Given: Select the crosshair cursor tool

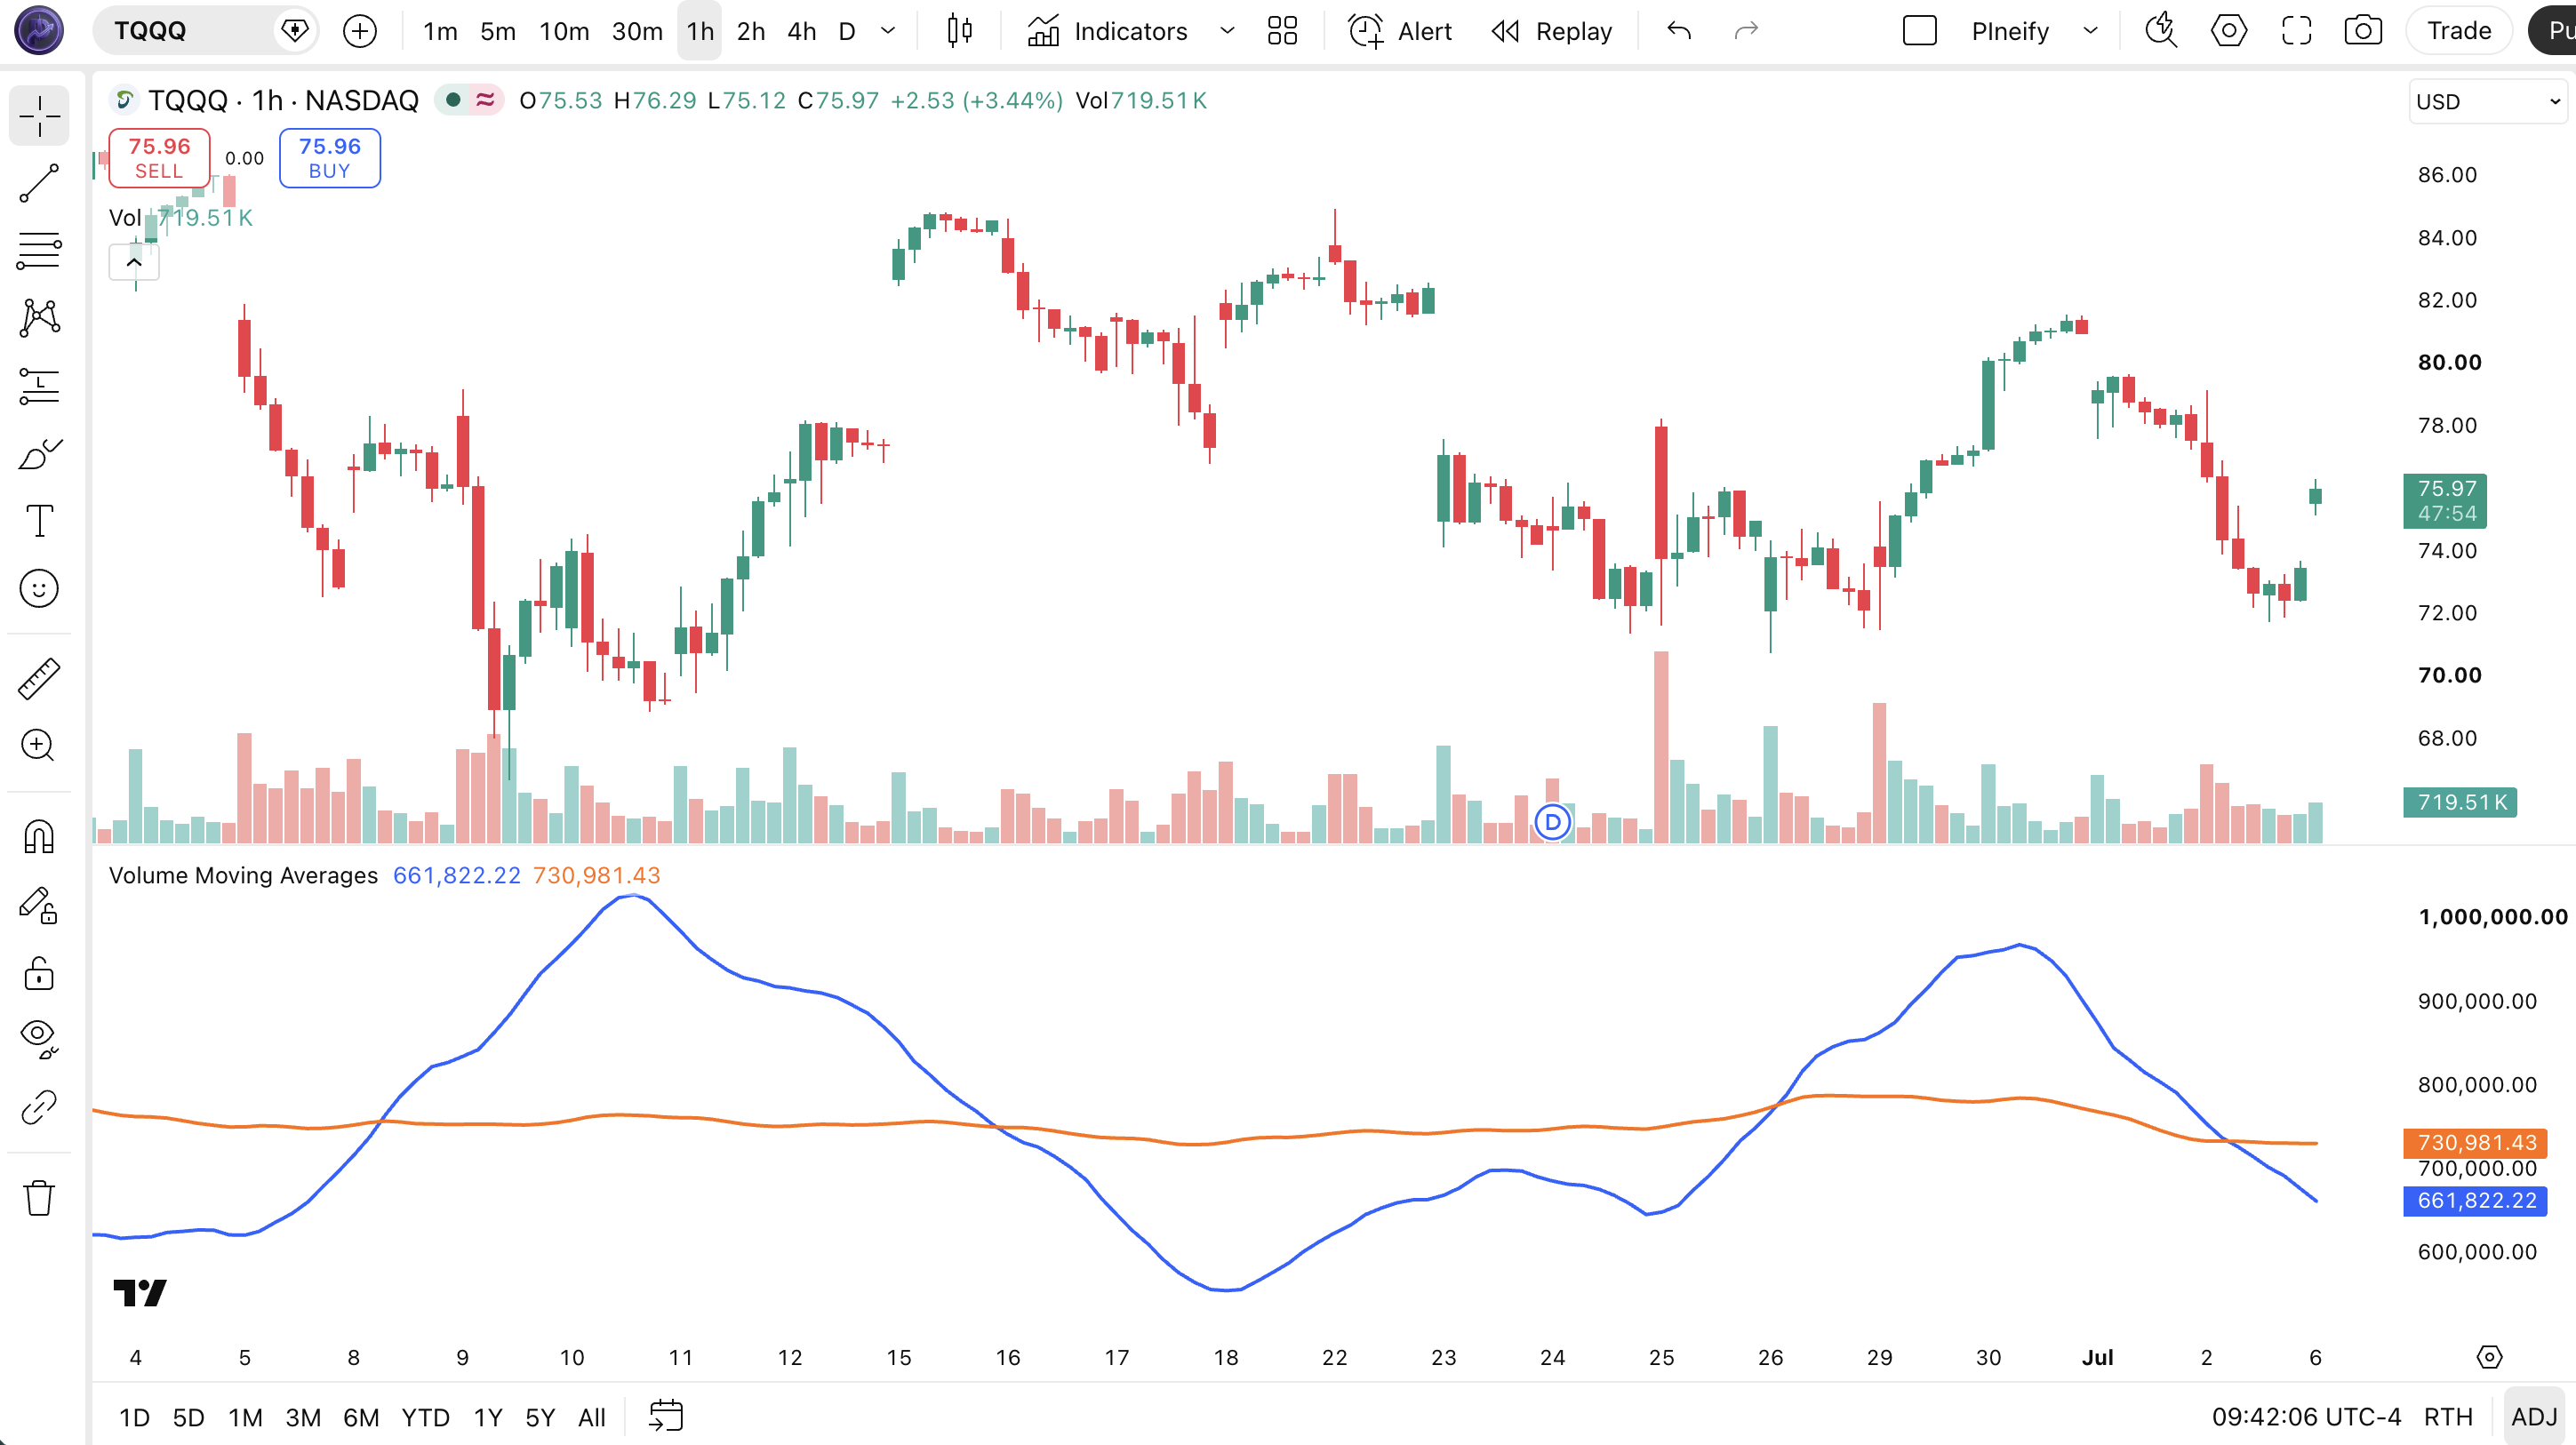Looking at the screenshot, I should tap(39, 116).
